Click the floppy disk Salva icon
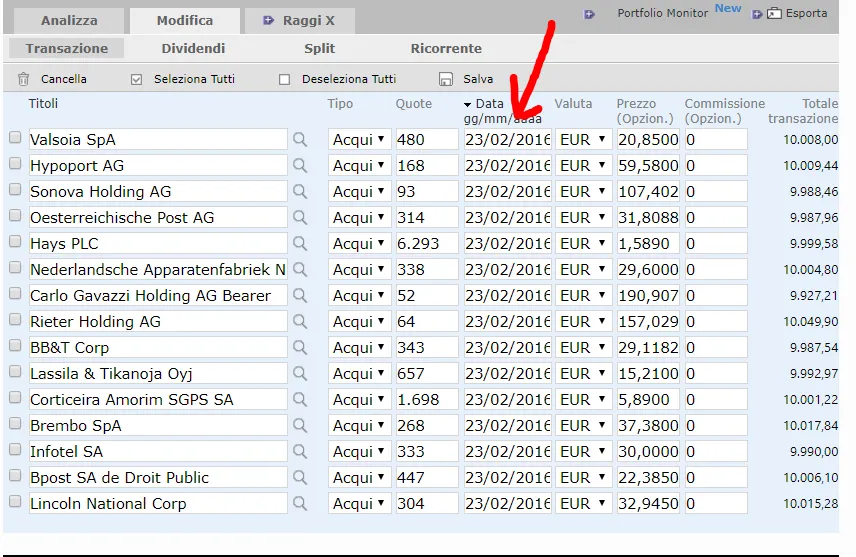 (x=446, y=79)
